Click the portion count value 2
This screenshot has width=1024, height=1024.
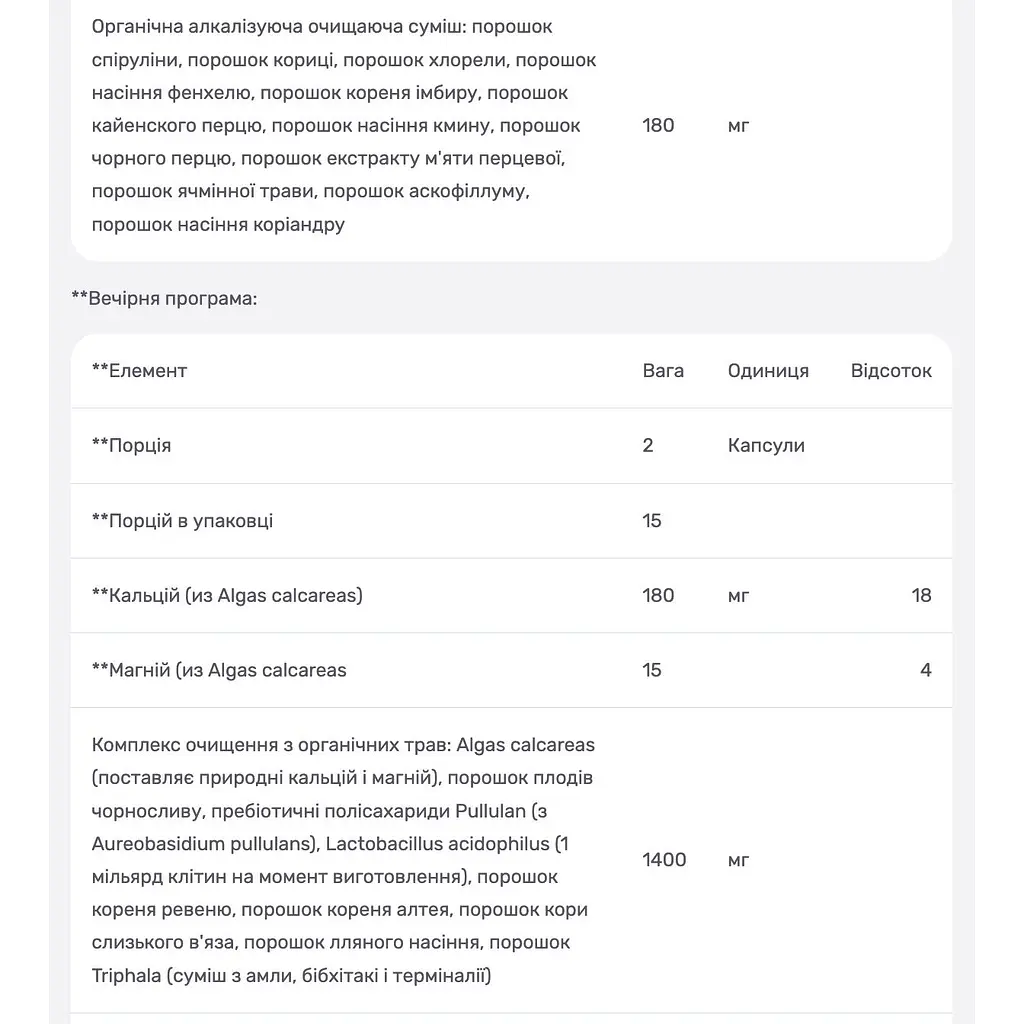click(648, 445)
